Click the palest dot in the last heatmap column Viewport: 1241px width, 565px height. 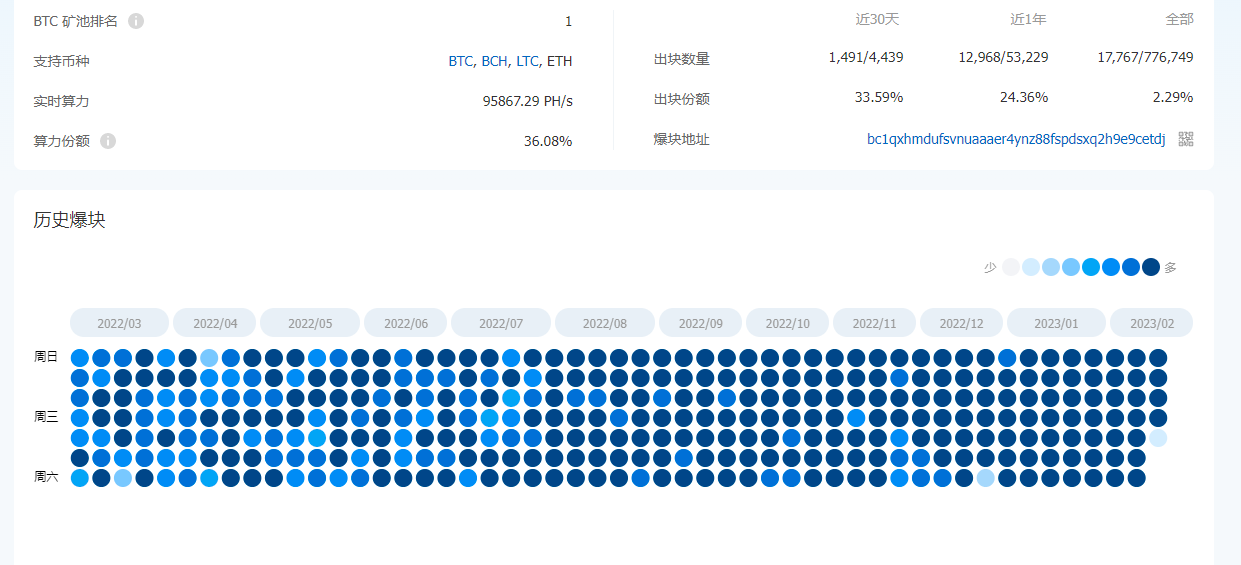pyautogui.click(x=1158, y=438)
